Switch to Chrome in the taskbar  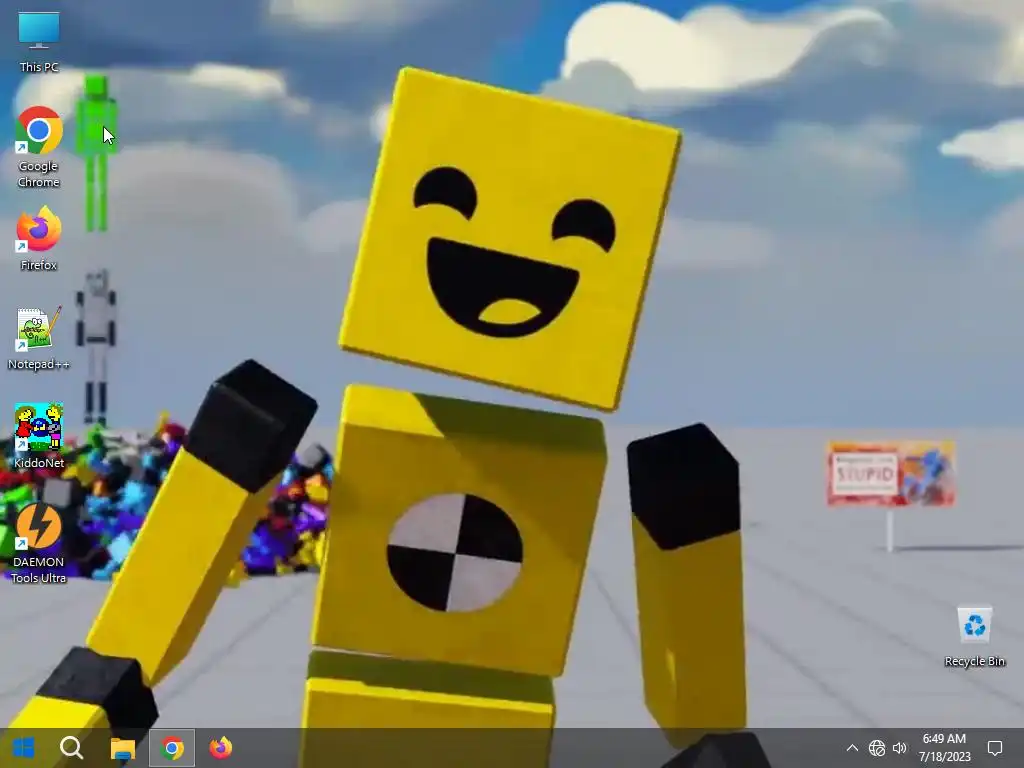172,748
